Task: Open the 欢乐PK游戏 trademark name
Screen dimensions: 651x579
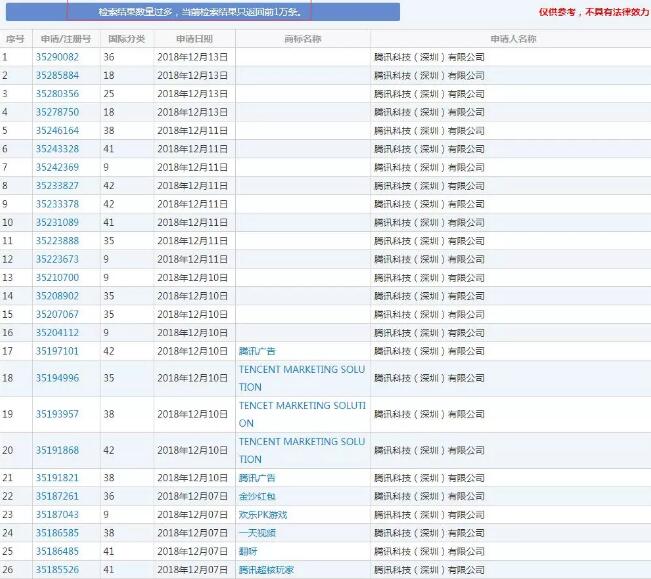Action: tap(263, 515)
